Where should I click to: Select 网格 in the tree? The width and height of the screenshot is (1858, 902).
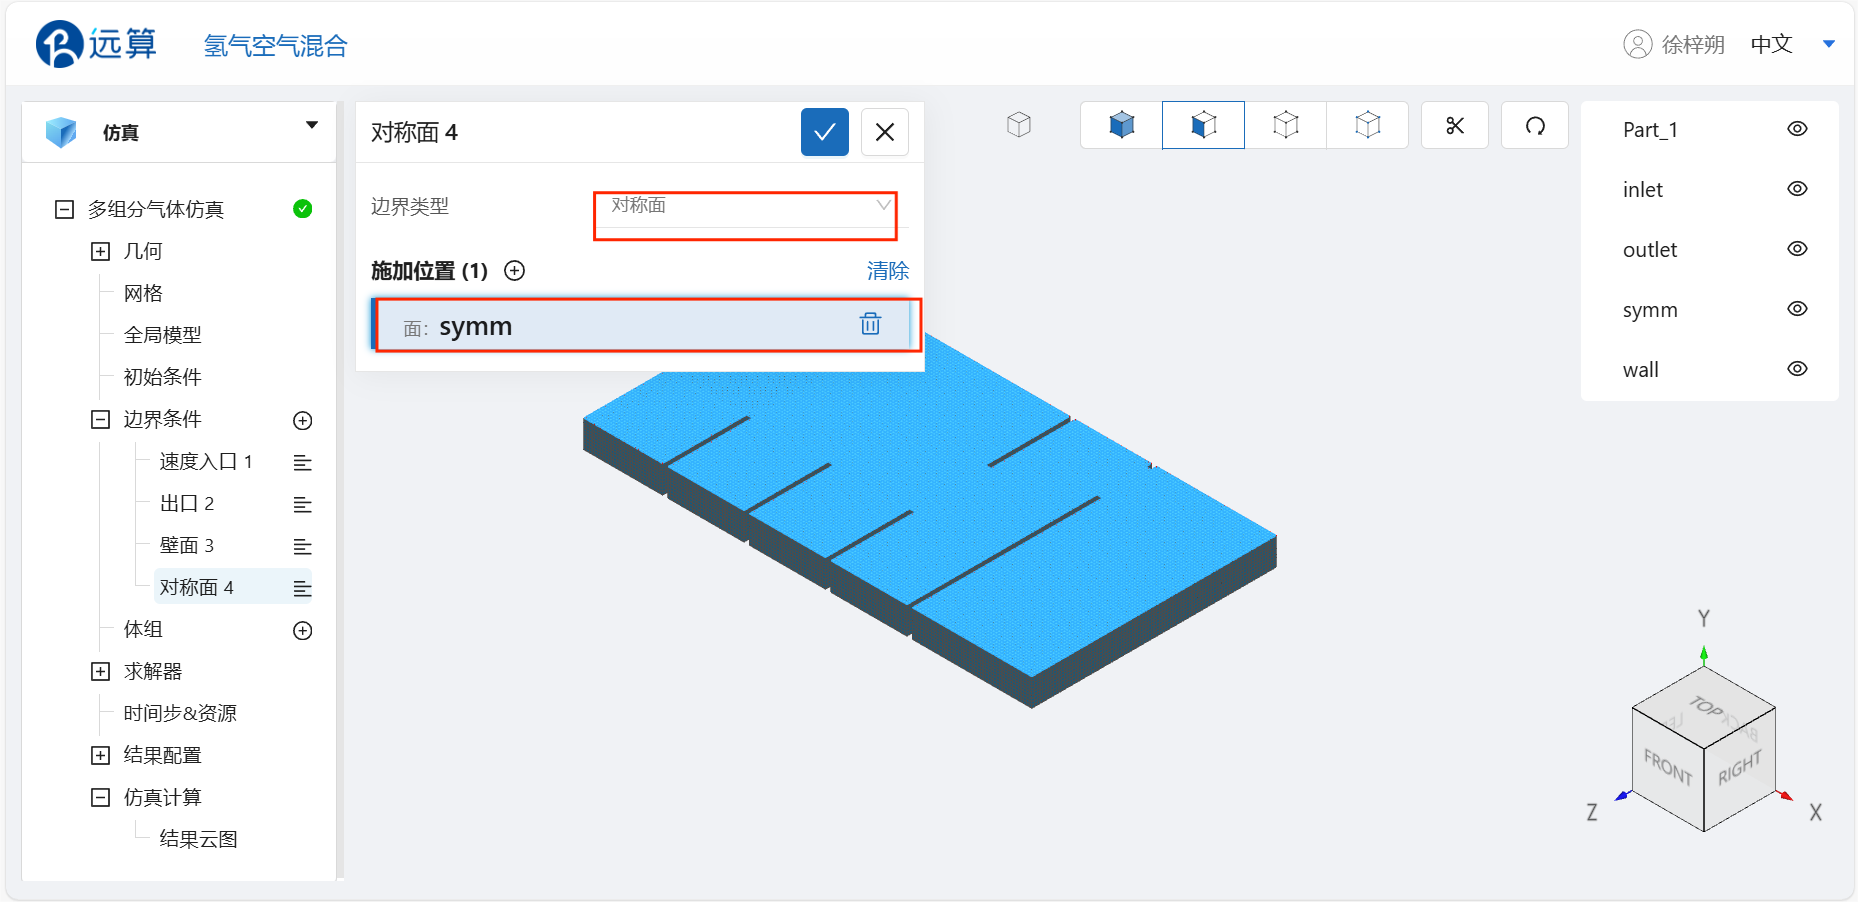tap(143, 293)
